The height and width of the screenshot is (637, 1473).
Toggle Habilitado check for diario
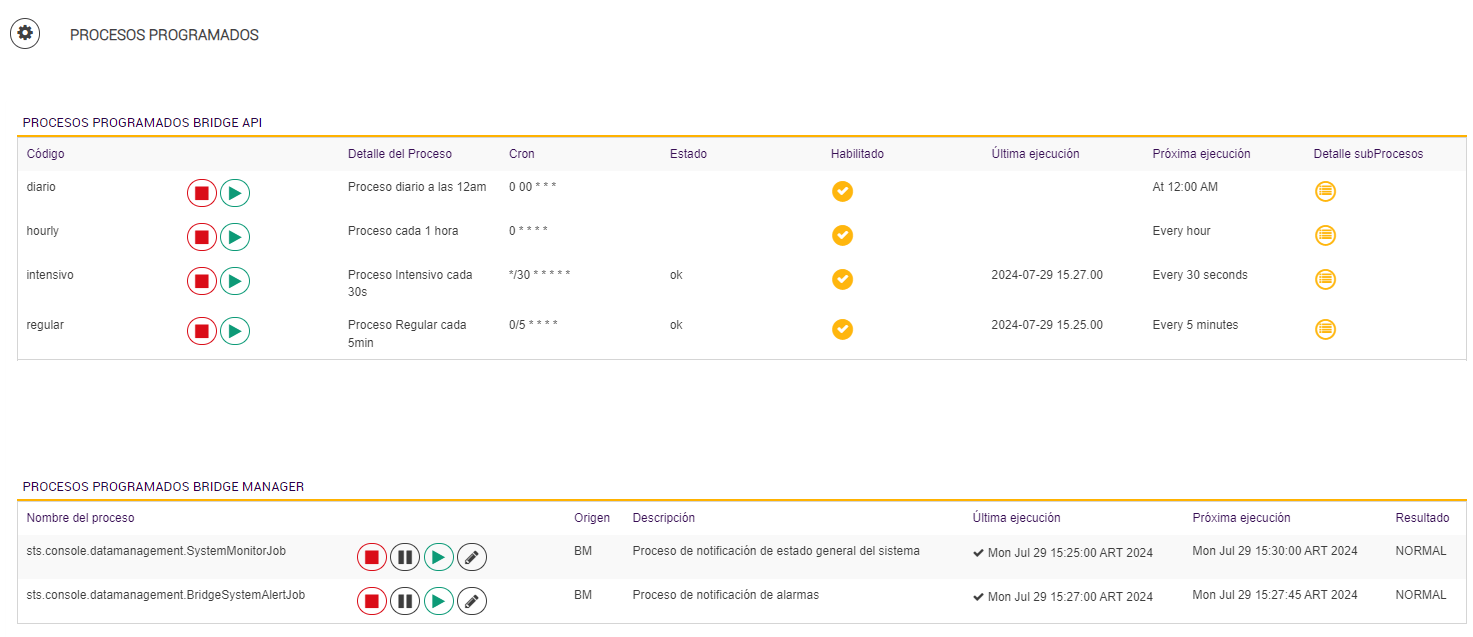(x=843, y=191)
